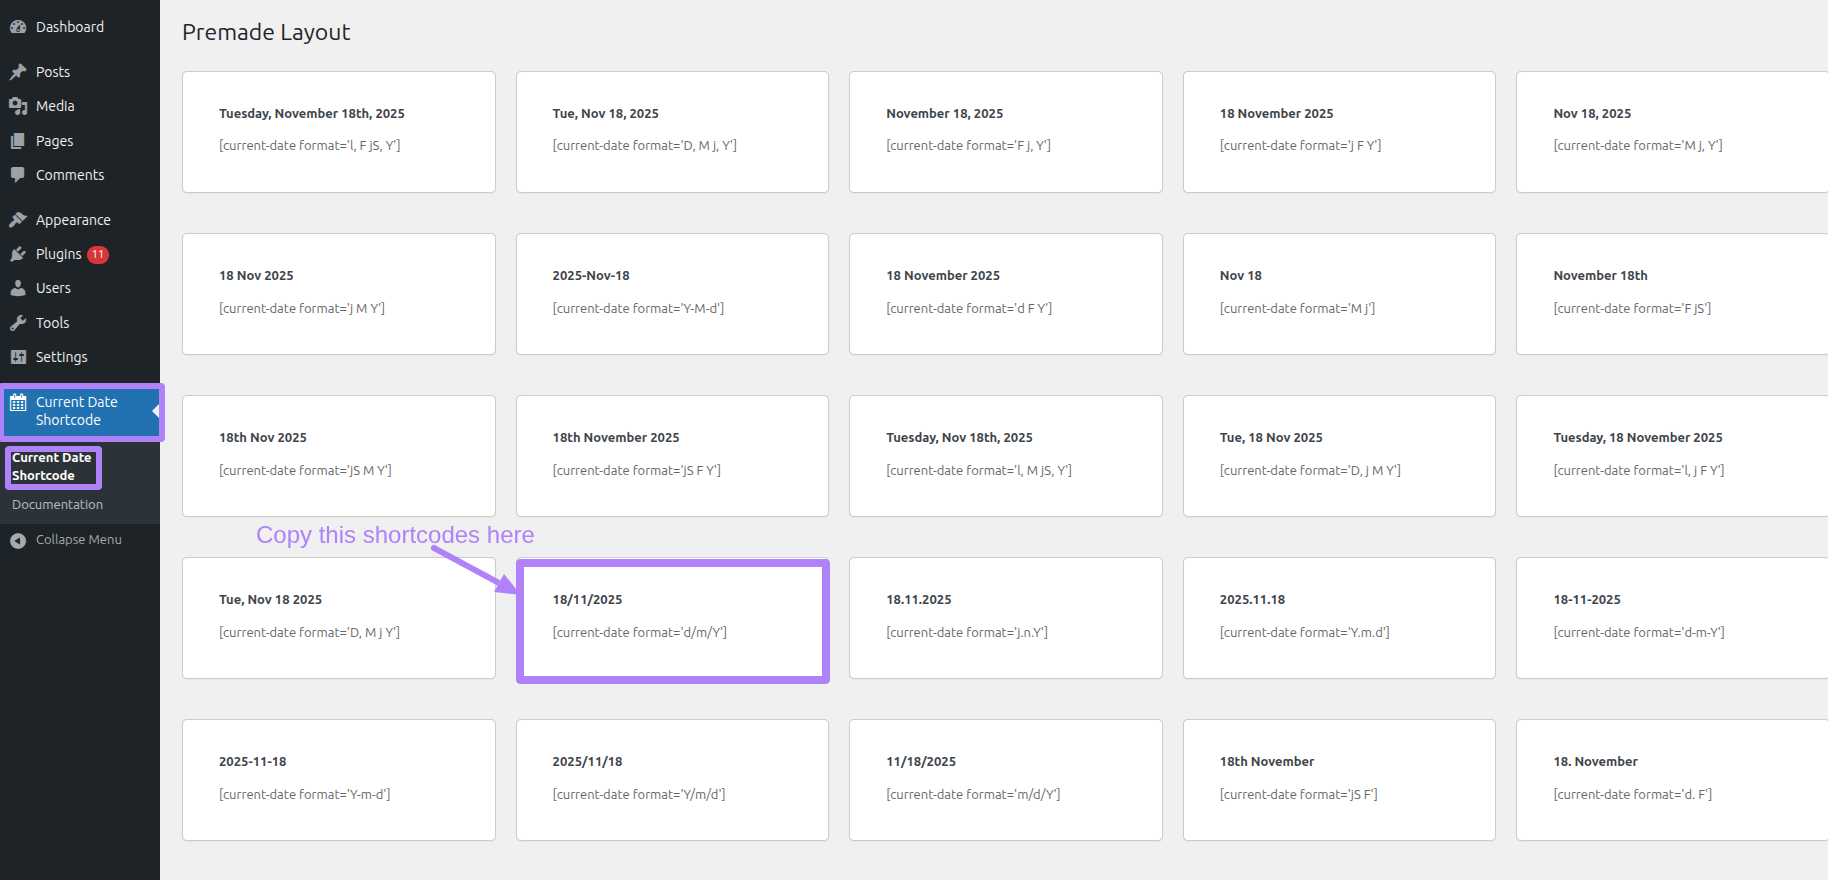Click the Pages document icon

[18, 141]
